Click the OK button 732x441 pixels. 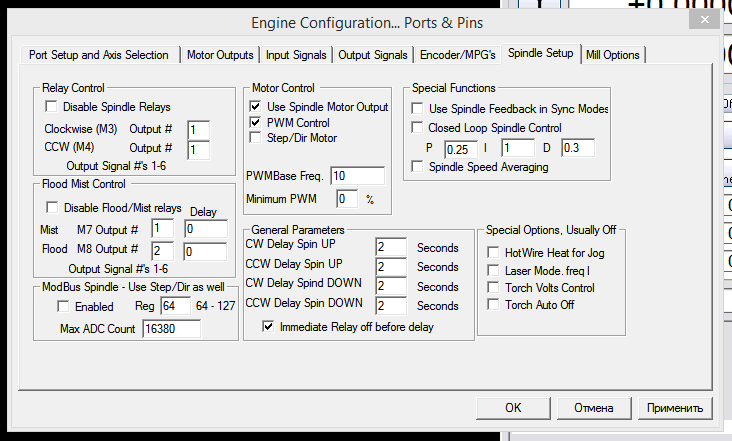(513, 407)
